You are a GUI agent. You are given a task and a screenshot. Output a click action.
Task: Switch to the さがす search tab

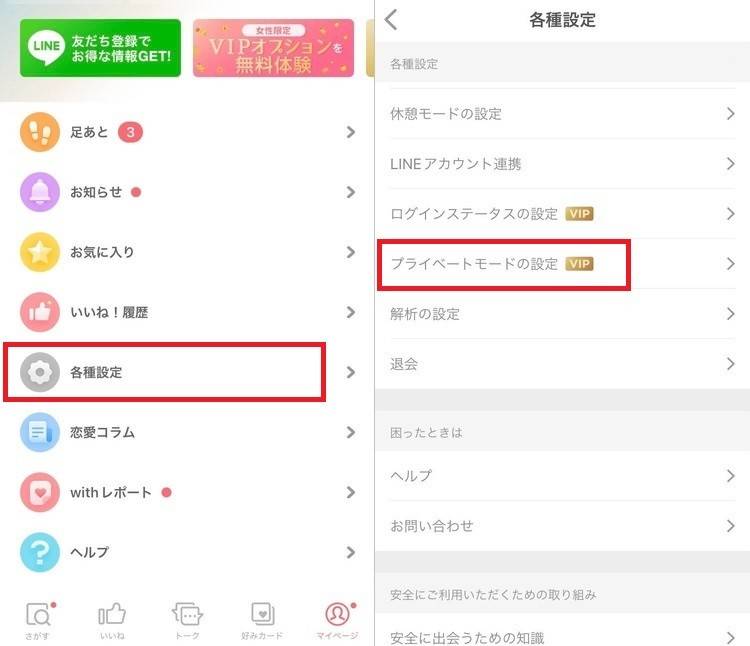38,621
